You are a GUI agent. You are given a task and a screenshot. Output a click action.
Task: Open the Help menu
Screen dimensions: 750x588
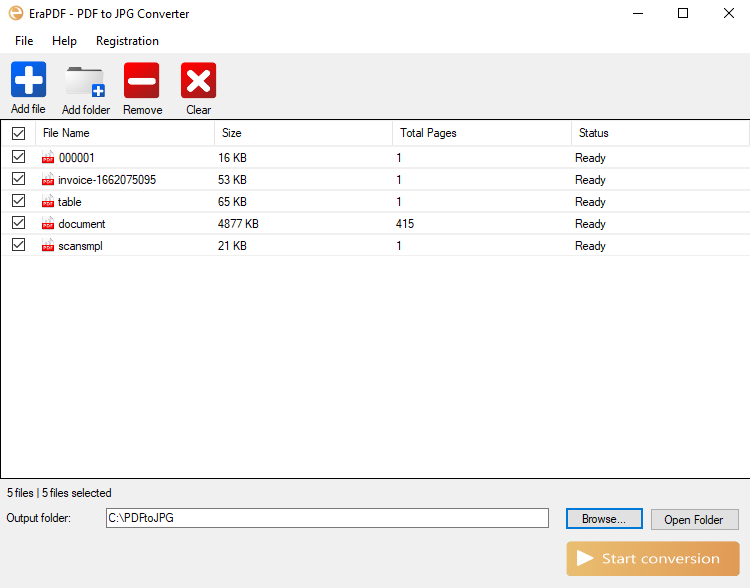click(64, 41)
